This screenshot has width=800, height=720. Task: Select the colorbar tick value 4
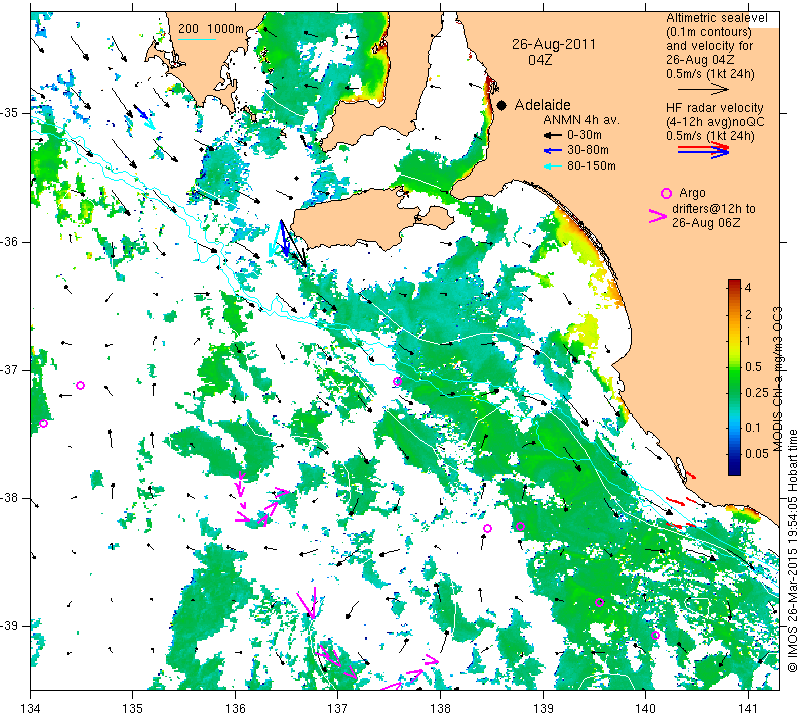click(748, 288)
